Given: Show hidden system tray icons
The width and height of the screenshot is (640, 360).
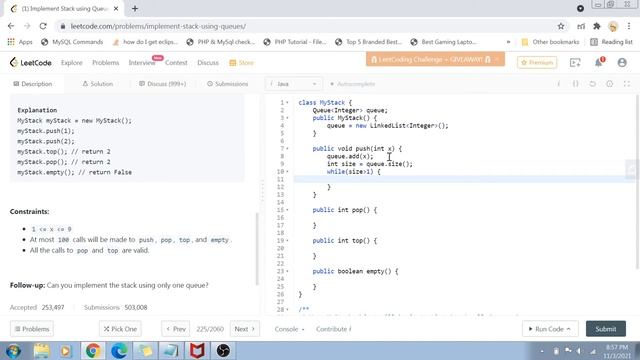Looking at the screenshot, I should [542, 351].
